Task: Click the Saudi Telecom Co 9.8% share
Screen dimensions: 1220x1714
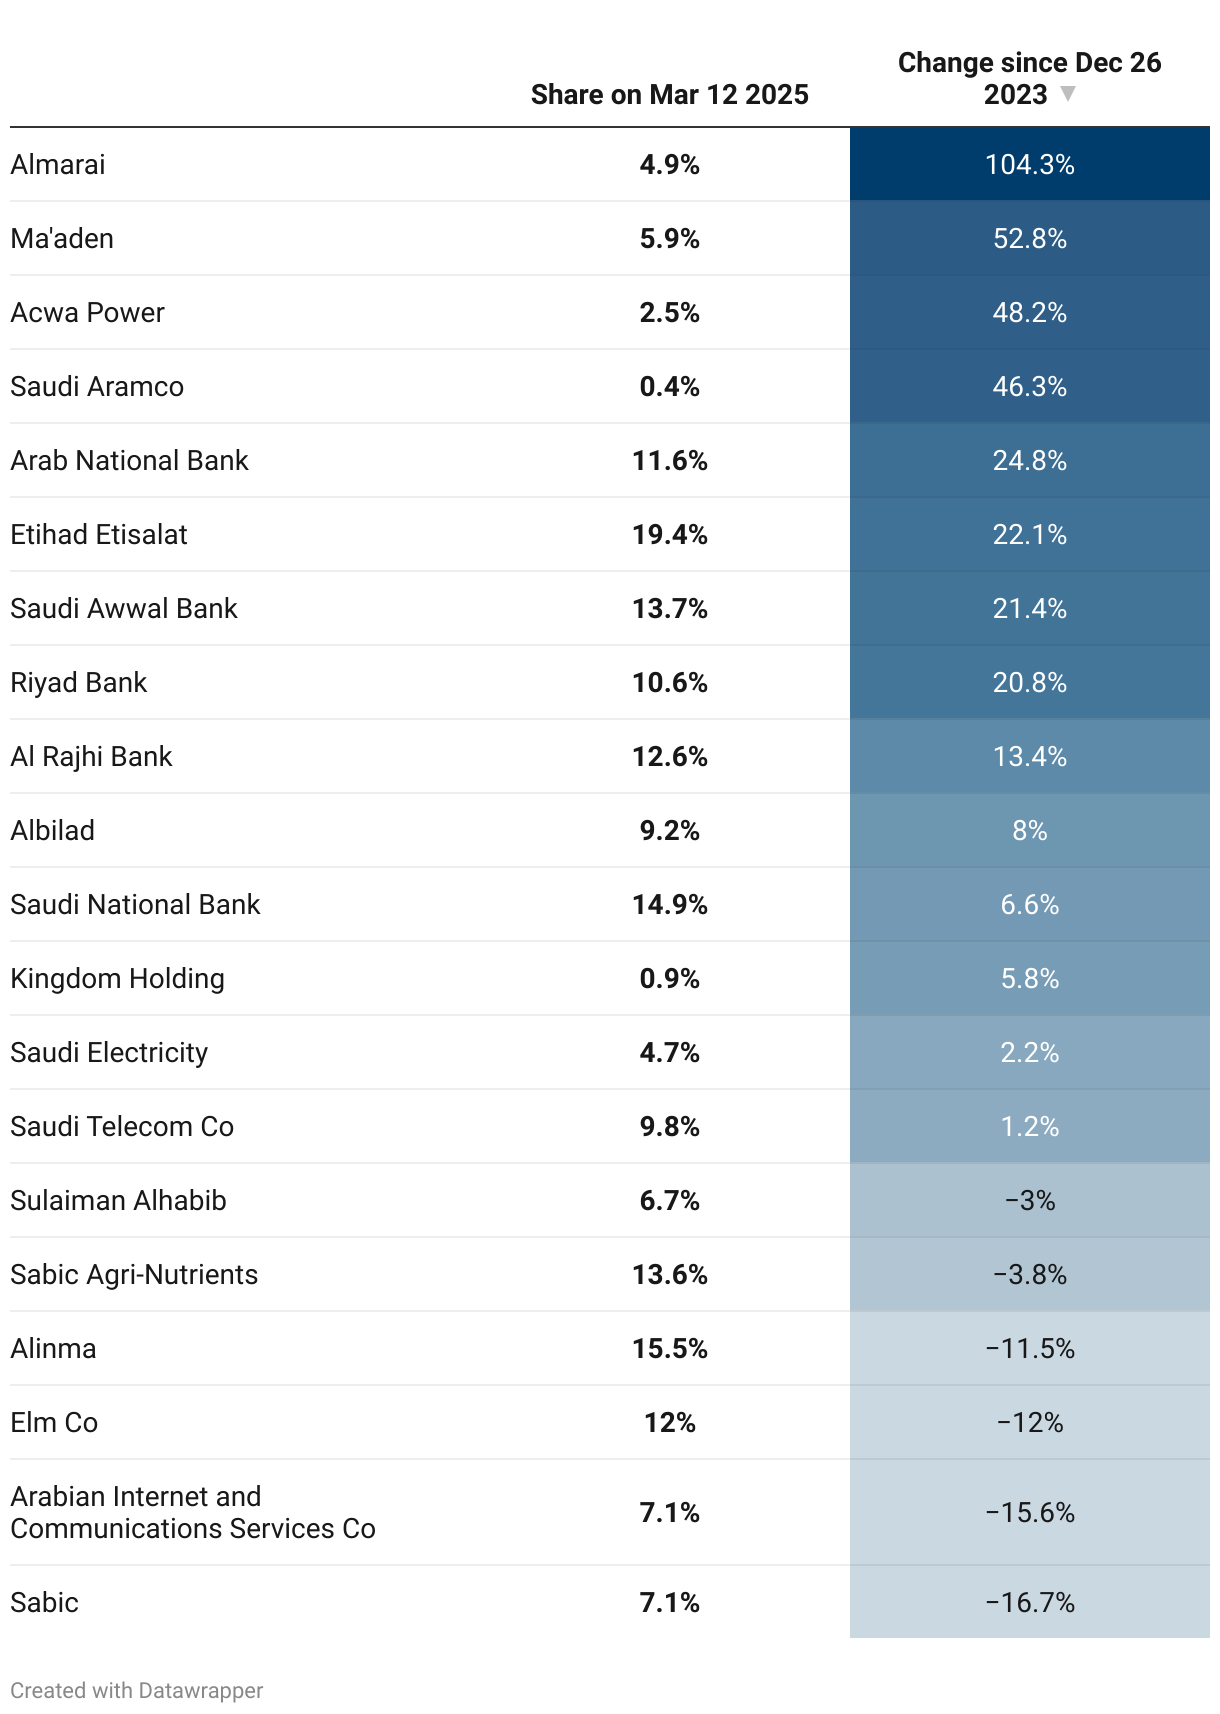Action: pos(669,1126)
